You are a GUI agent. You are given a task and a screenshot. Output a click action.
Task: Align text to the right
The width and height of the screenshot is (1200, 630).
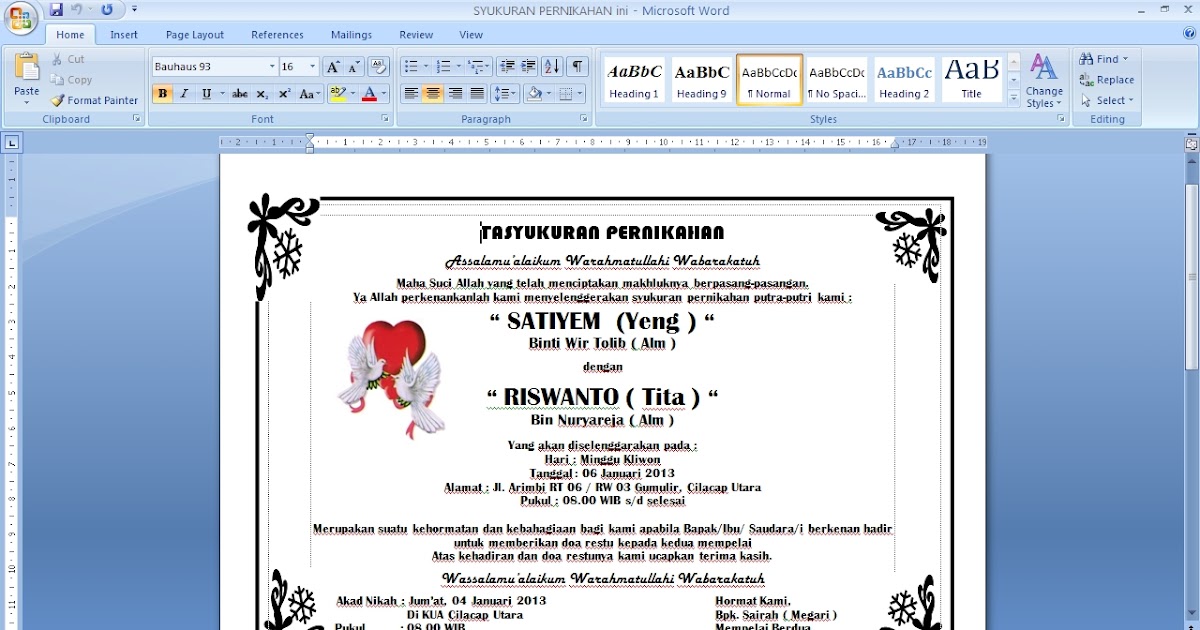(455, 94)
